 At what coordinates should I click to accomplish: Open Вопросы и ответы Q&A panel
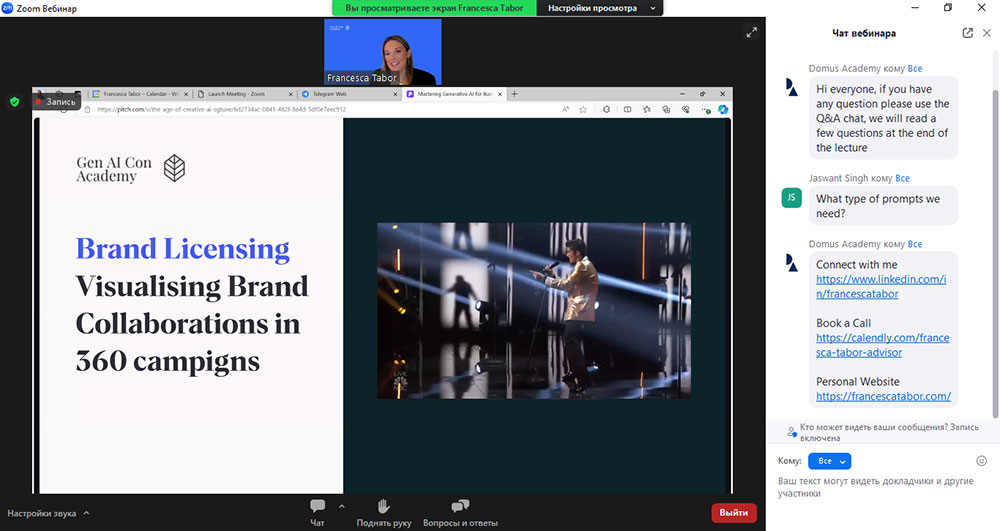coord(460,513)
